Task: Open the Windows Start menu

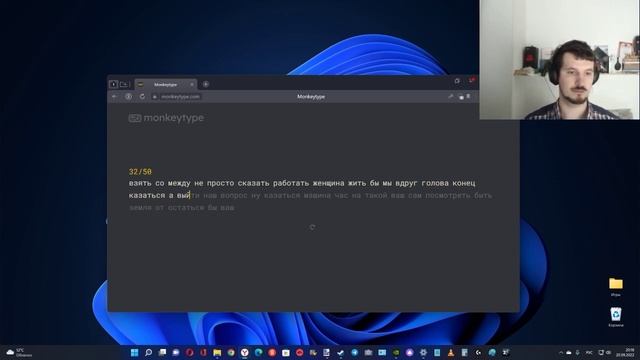Action: (x=134, y=352)
